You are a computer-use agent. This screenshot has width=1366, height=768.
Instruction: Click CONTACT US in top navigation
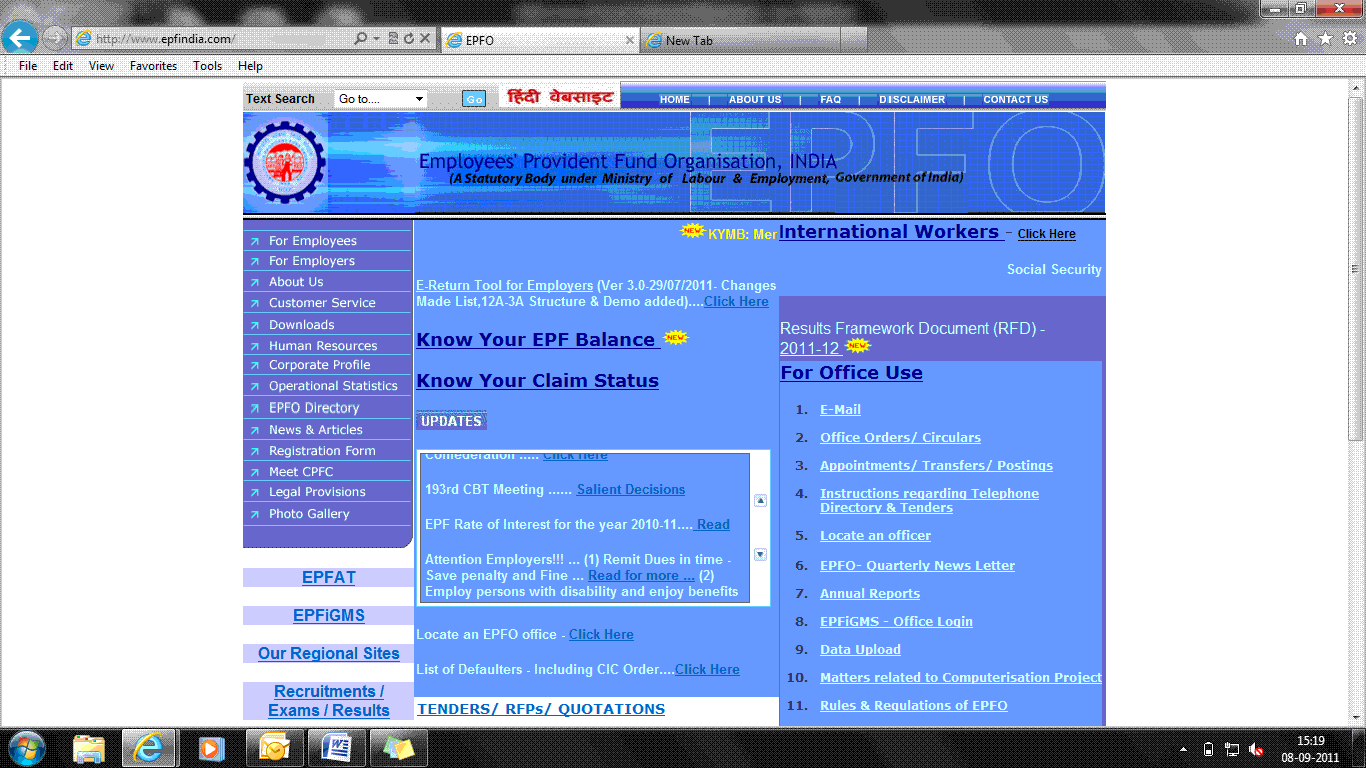coord(1016,100)
